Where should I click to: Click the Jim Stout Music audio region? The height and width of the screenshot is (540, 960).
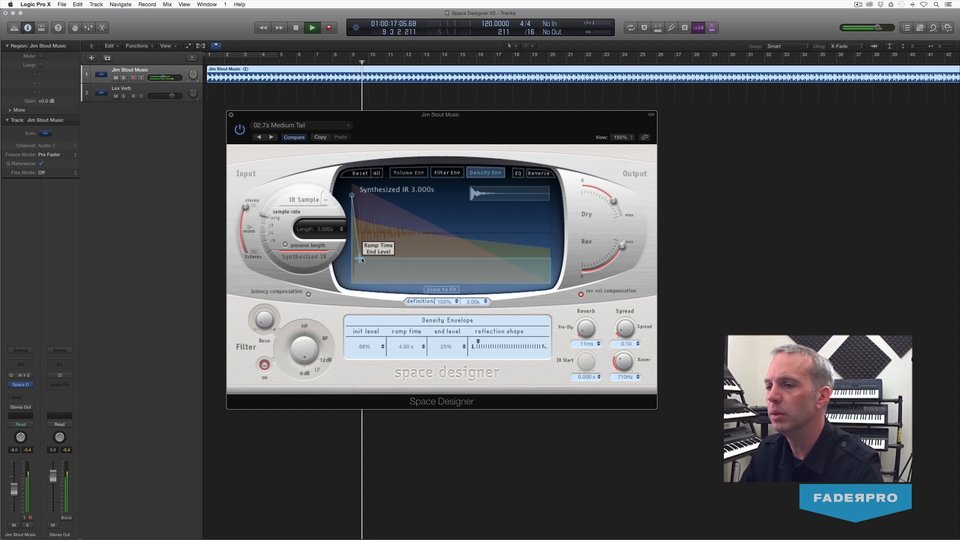click(583, 73)
